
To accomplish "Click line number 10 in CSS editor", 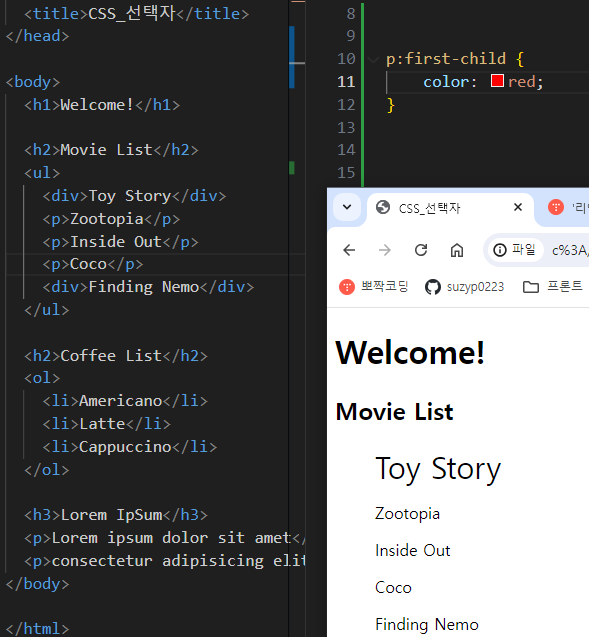I will click(346, 59).
